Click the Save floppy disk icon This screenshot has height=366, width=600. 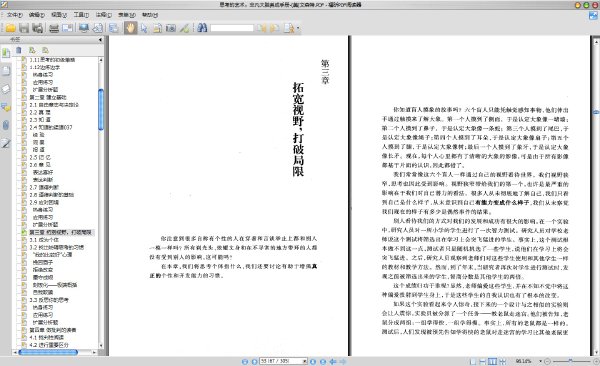click(x=24, y=28)
